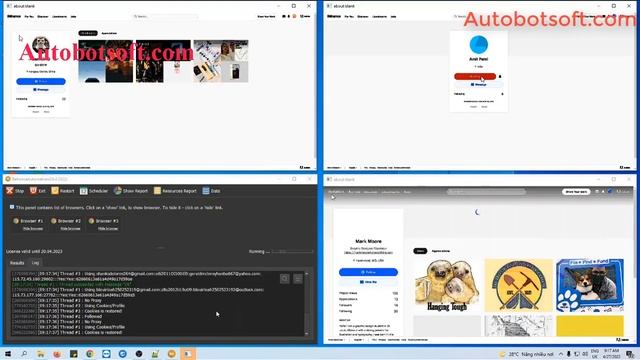The width and height of the screenshot is (640, 360).
Task: Click the Behance logo in the Amit Patel window
Action: 334,16
